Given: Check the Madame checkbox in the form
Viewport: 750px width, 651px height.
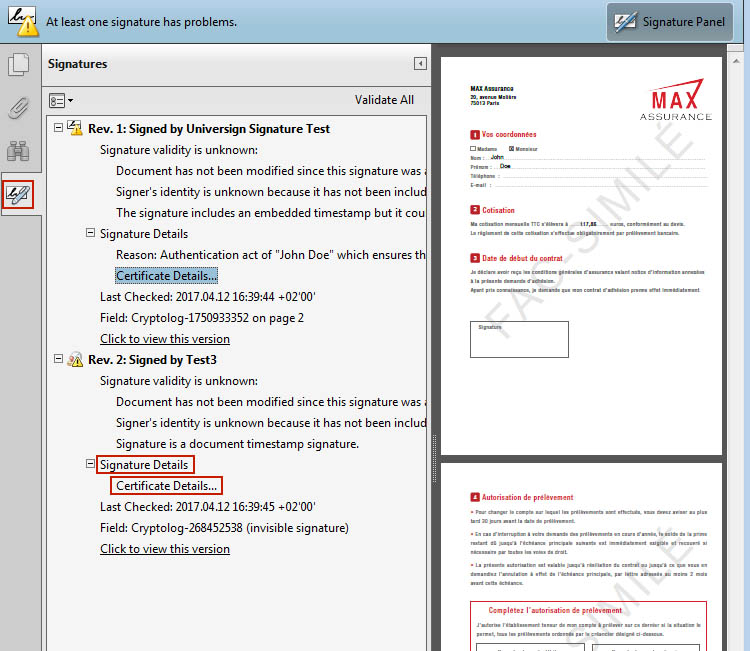Looking at the screenshot, I should (474, 149).
